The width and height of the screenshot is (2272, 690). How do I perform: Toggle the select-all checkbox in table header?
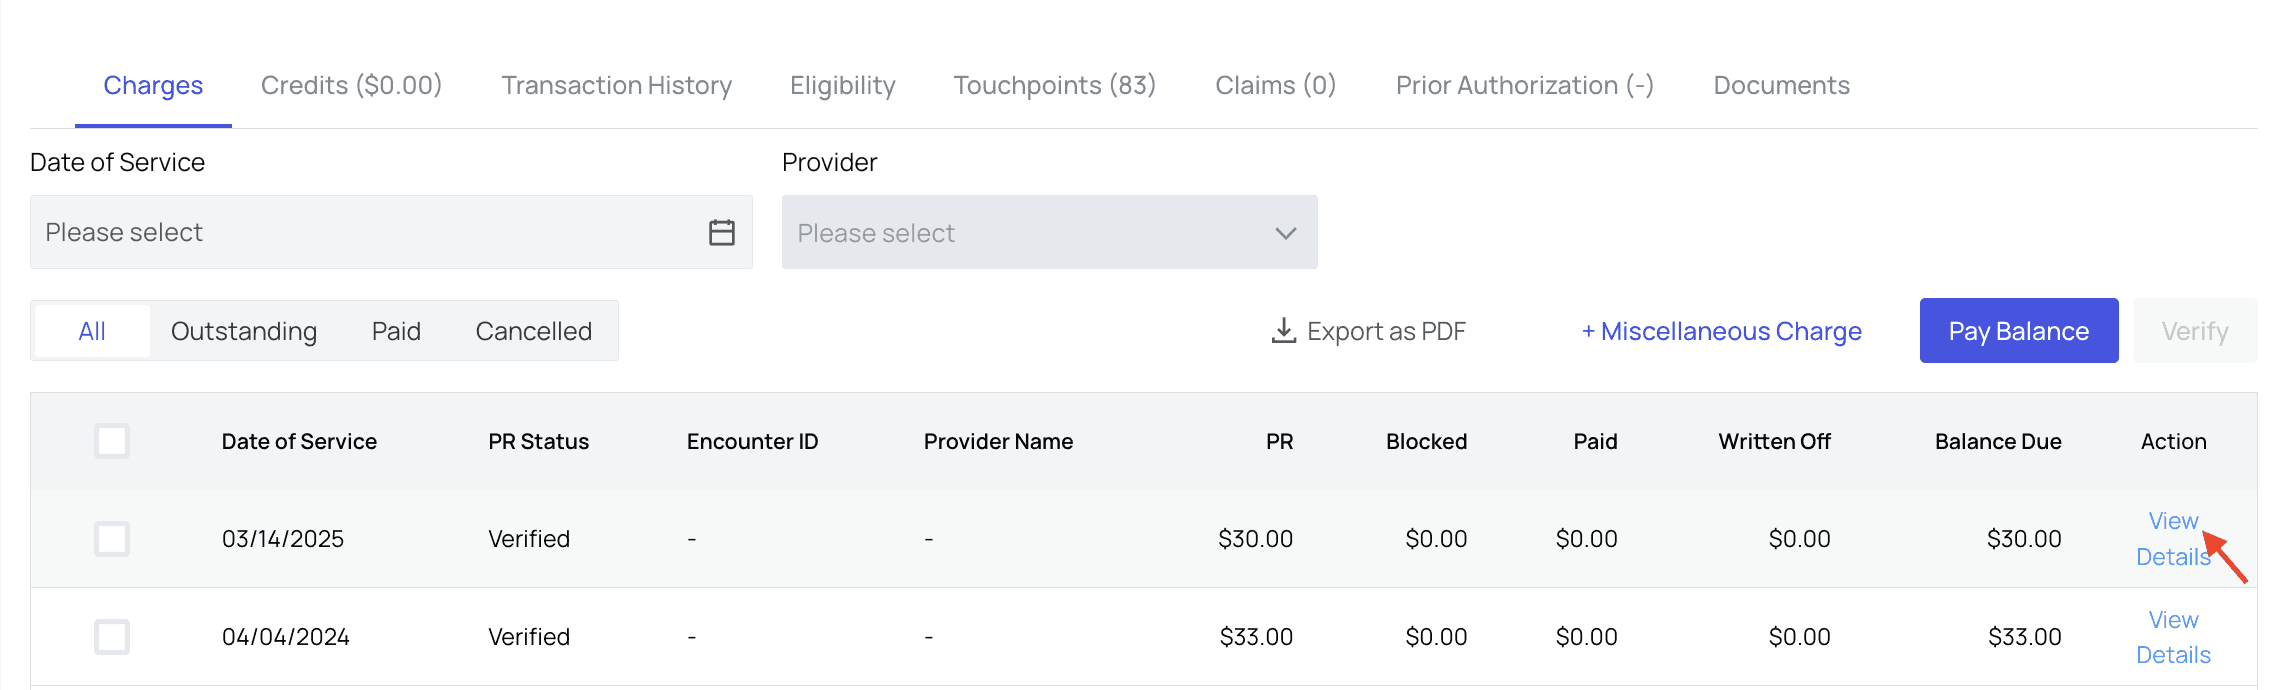[112, 441]
